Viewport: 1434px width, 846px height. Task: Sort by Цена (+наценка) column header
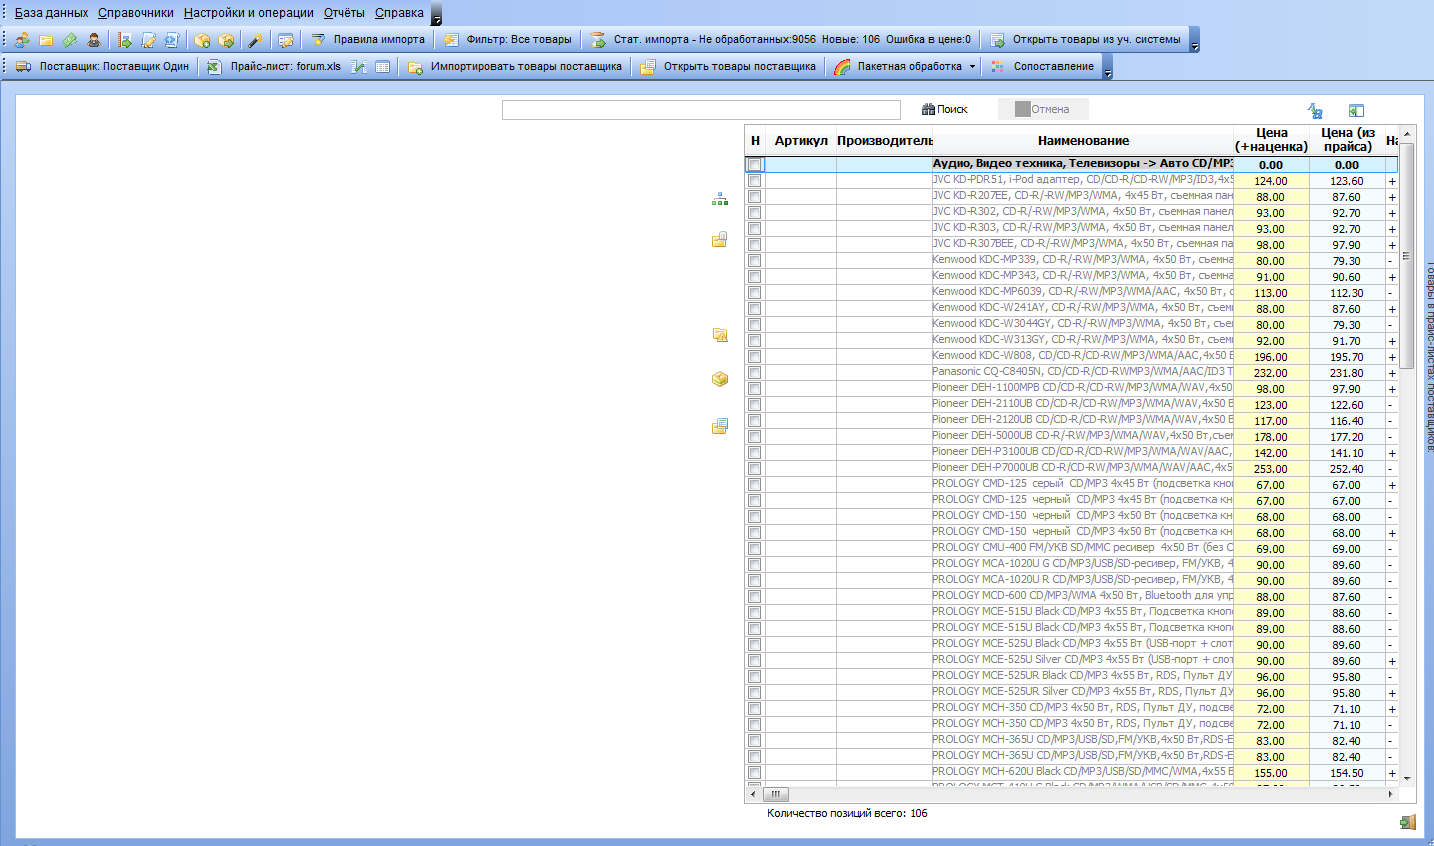tap(1271, 140)
